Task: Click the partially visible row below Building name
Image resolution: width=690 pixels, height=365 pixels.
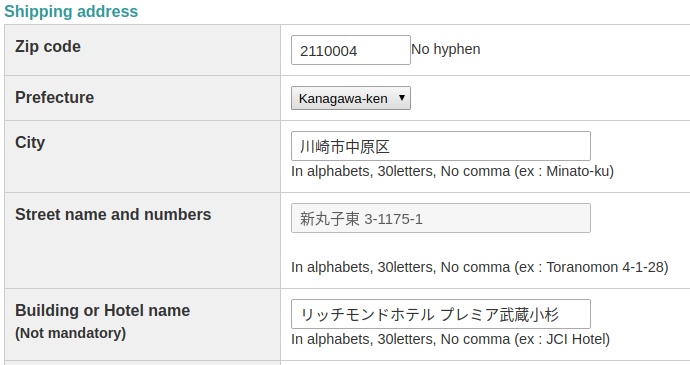Action: pos(347,363)
